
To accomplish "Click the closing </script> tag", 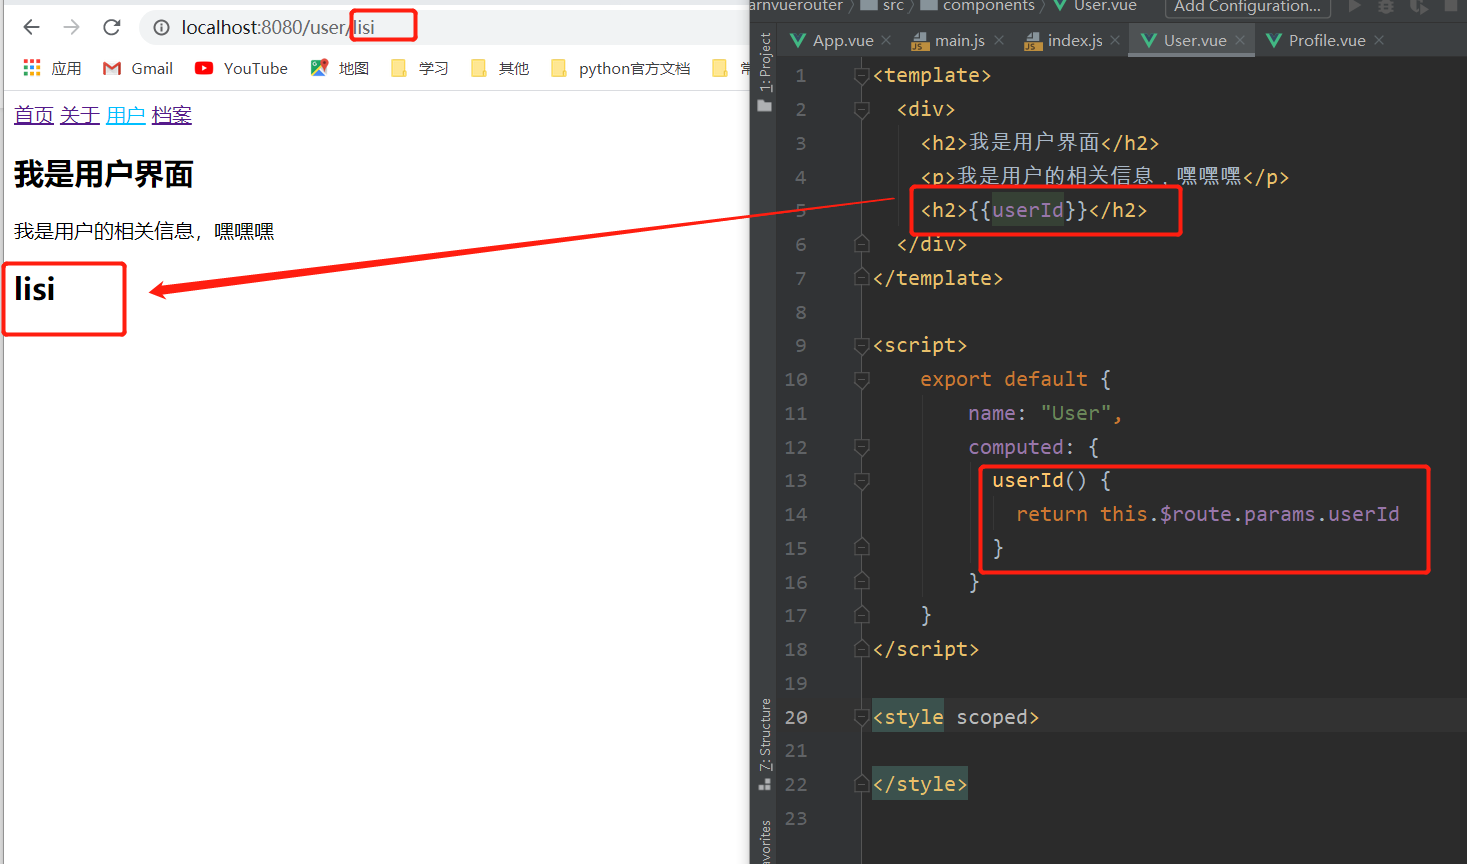I will point(926,649).
